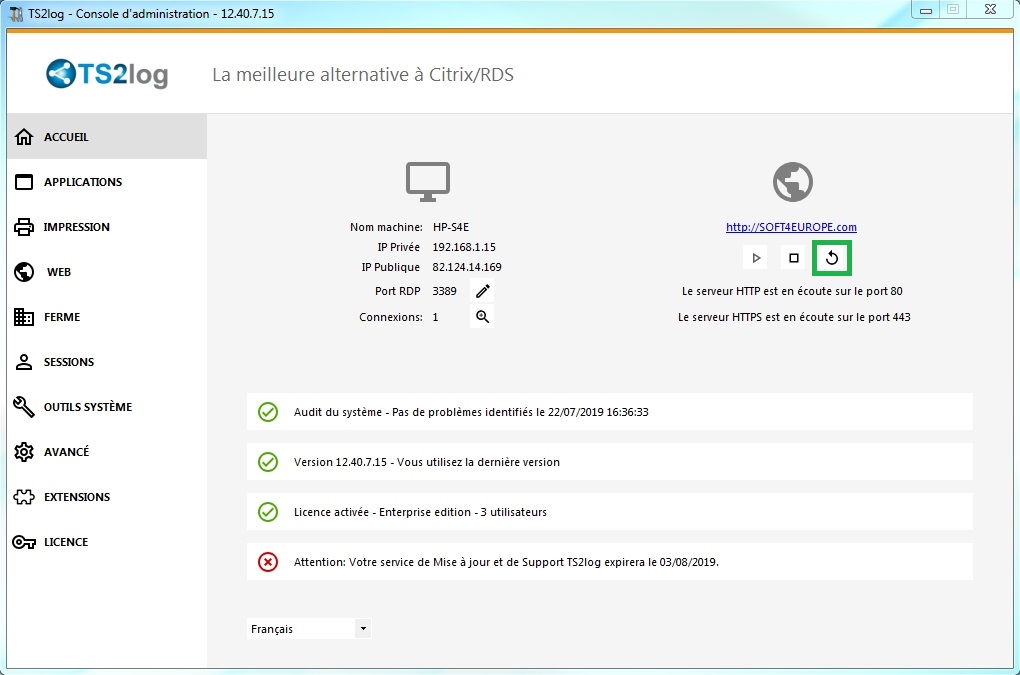This screenshot has height=675, width=1020.
Task: Click the window icon beside Applications
Action: (24, 182)
